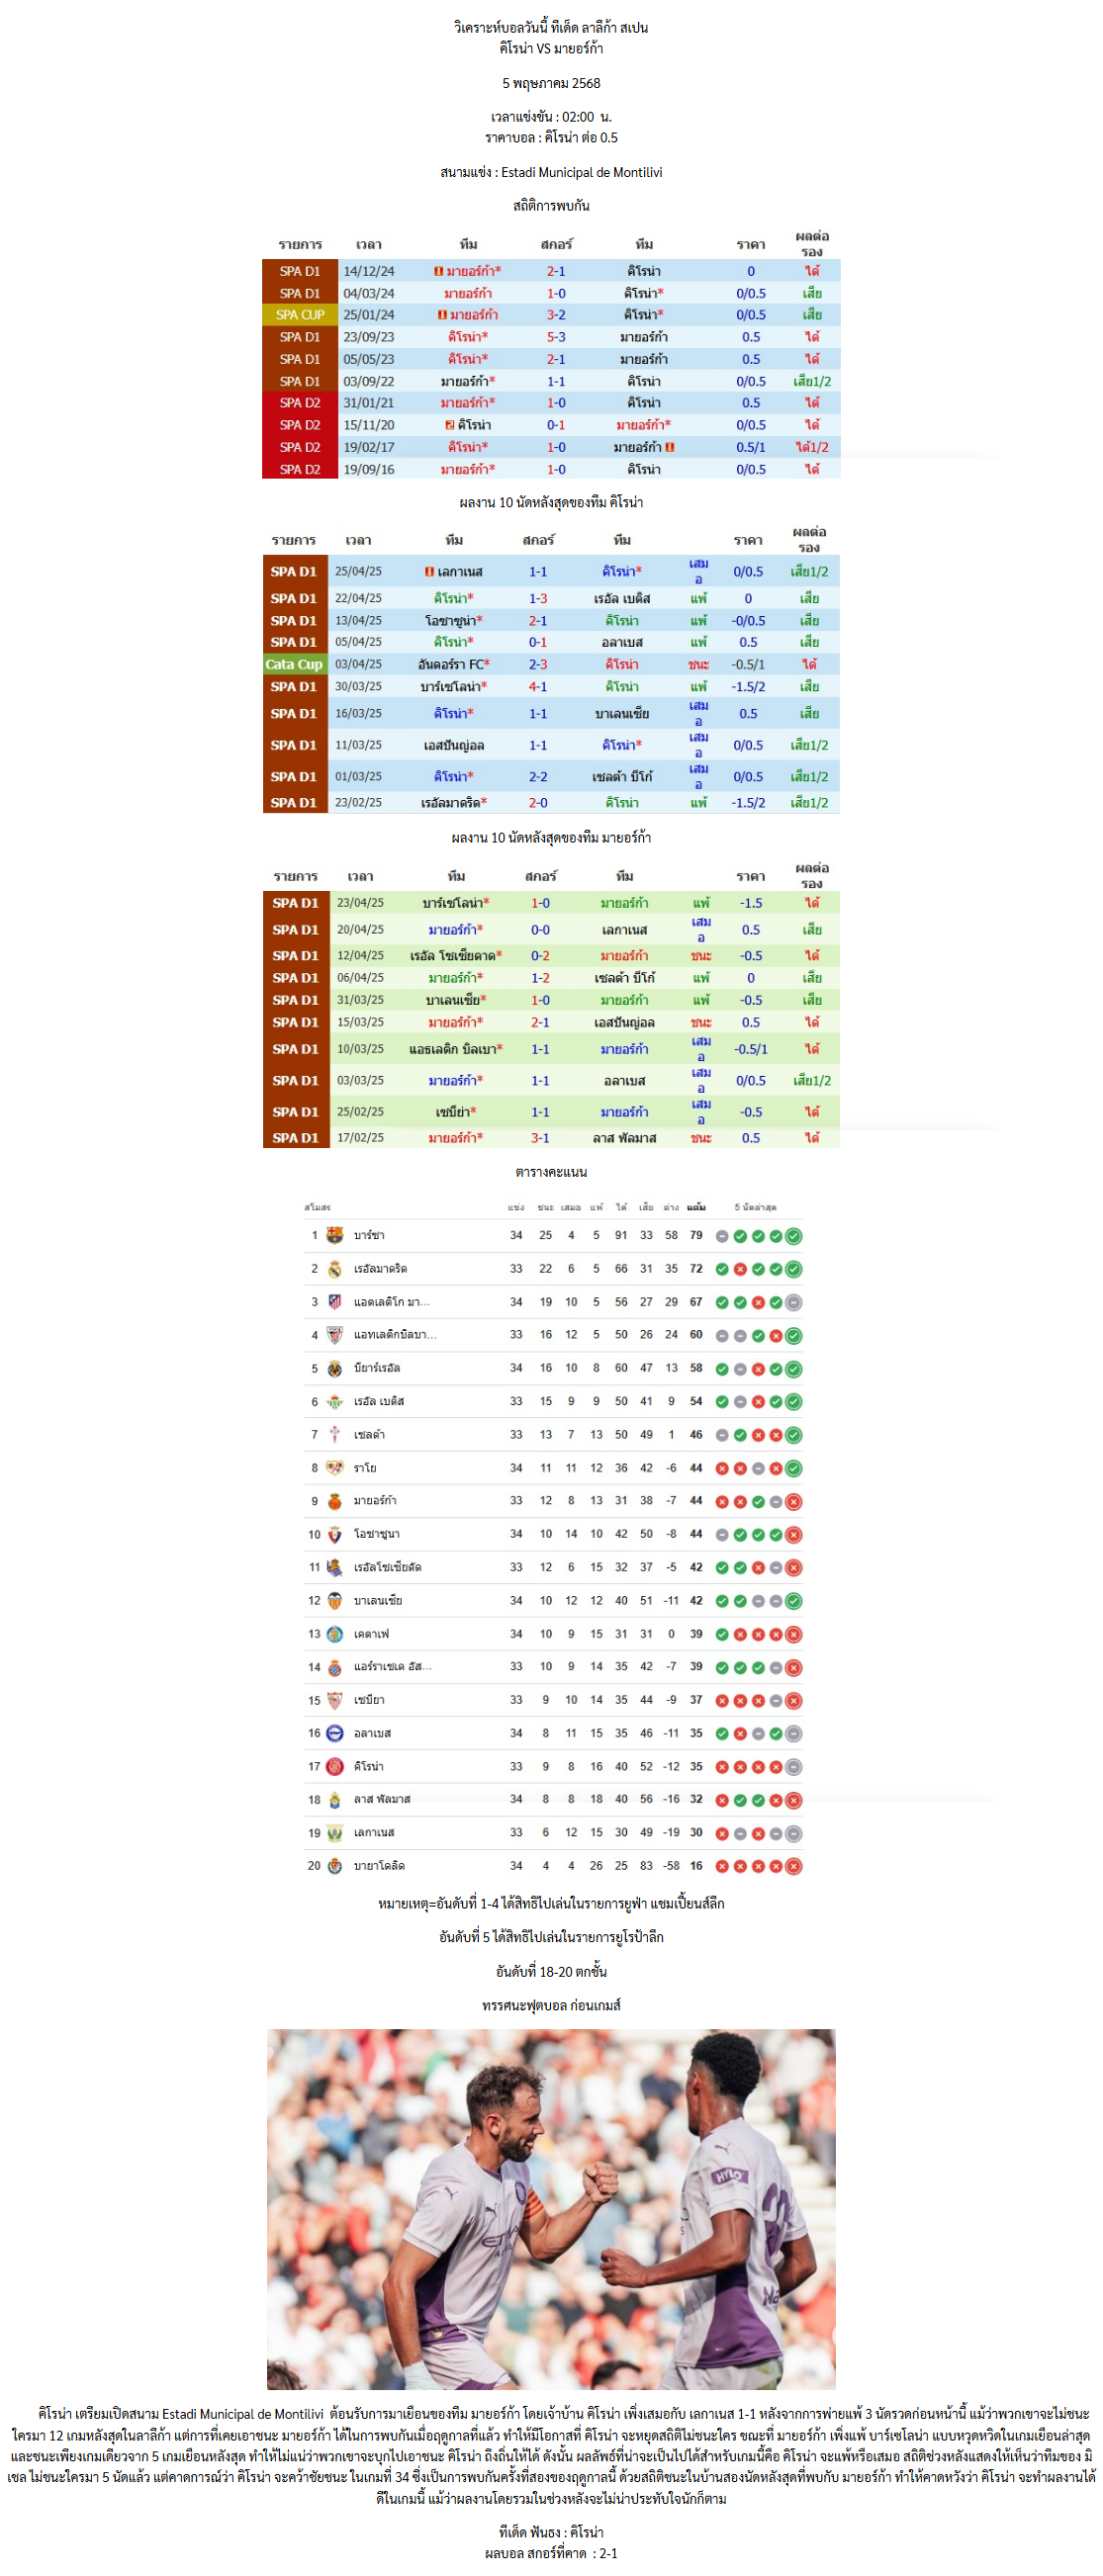Image resolution: width=1103 pixels, height=2576 pixels.
Task: Click the red card icon in the 15/11/20 row
Action: pyautogui.click(x=450, y=425)
